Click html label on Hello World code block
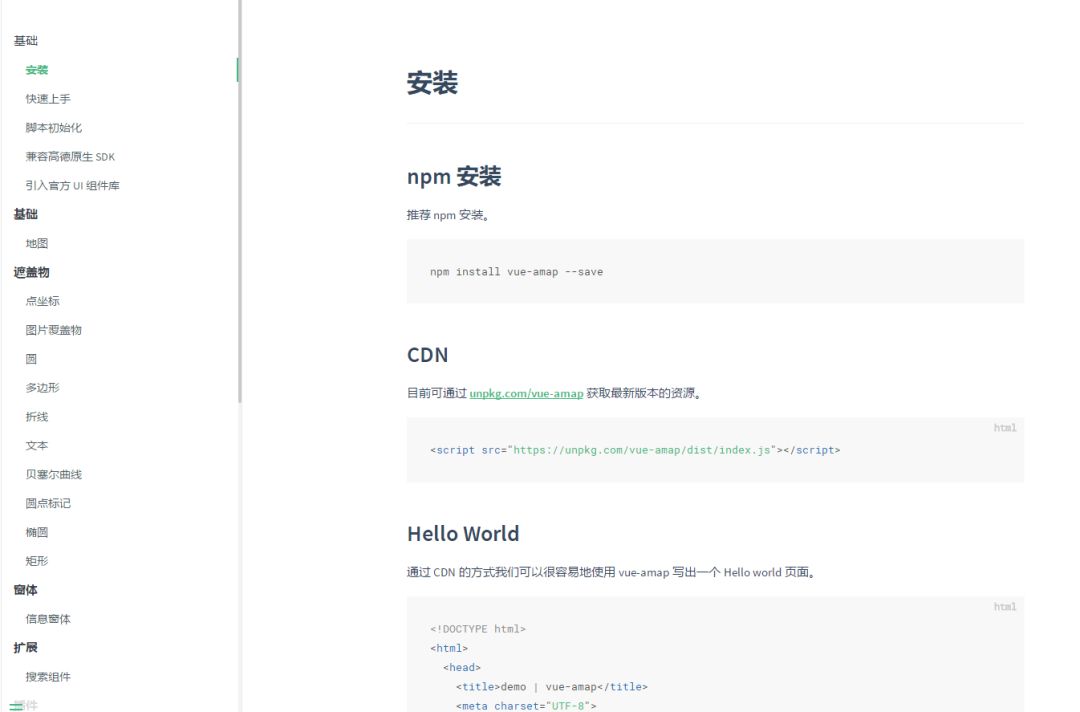This screenshot has width=1080, height=712. click(1005, 607)
